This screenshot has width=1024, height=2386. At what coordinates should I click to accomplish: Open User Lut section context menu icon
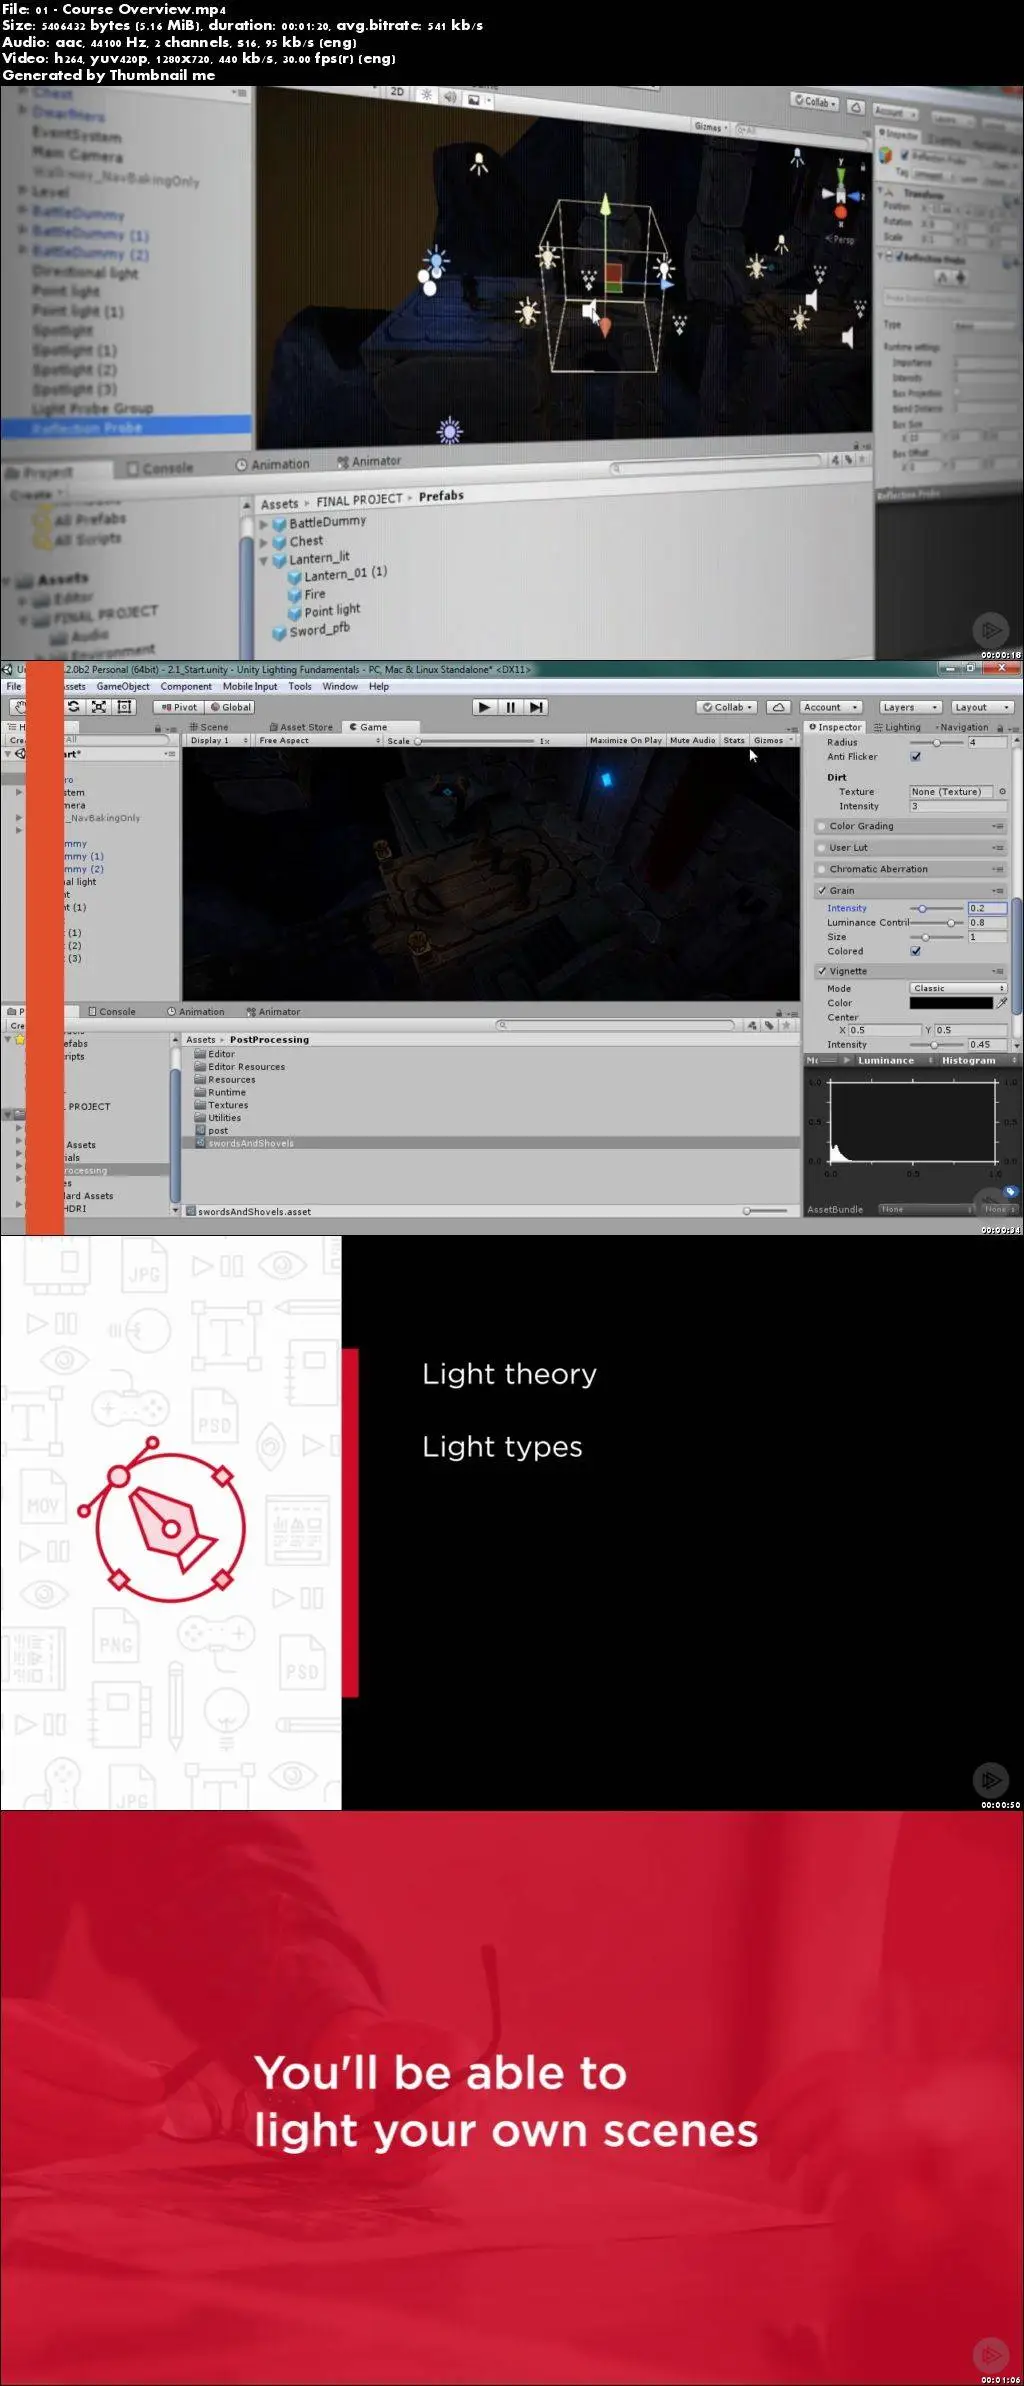pos(997,847)
